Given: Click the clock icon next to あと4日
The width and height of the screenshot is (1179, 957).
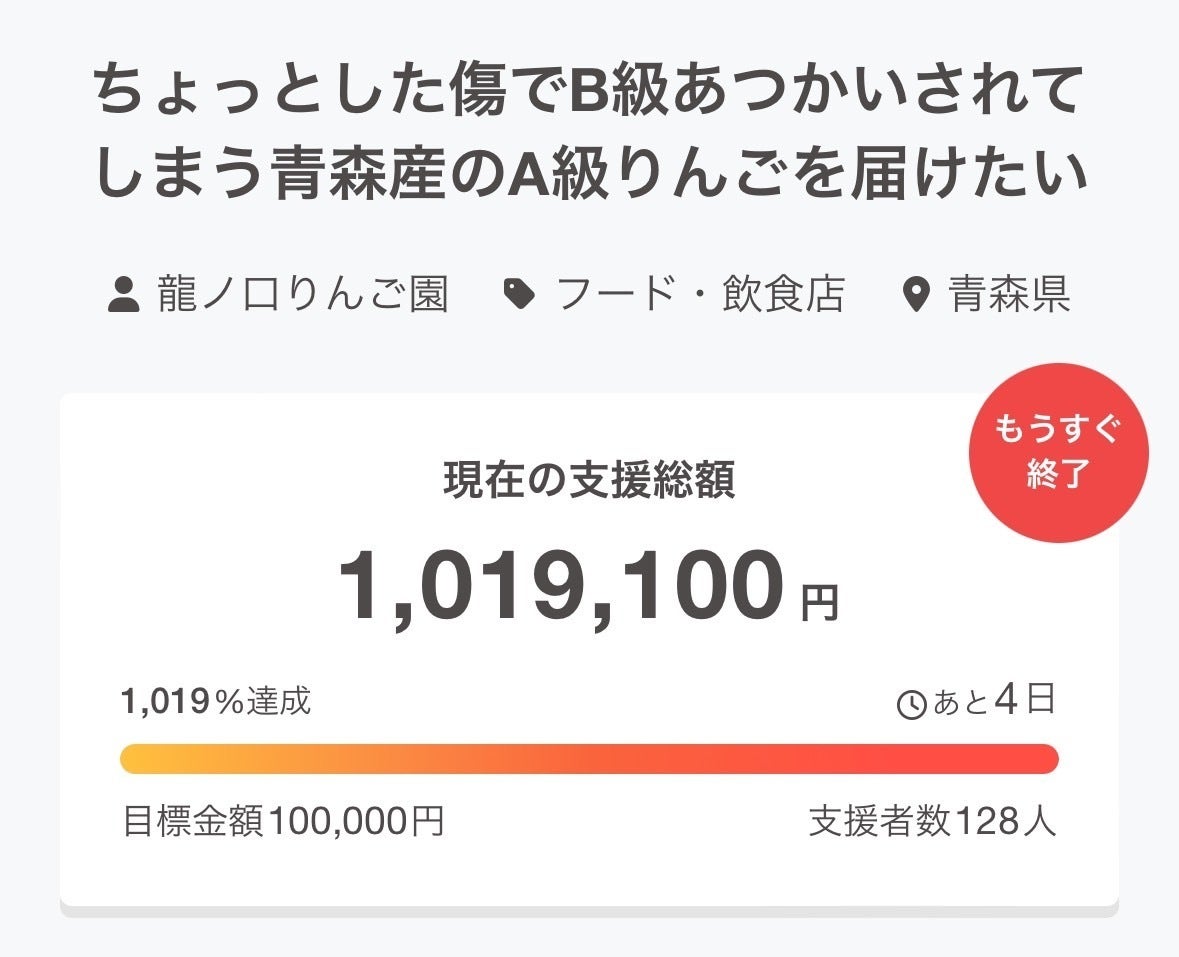Looking at the screenshot, I should [912, 705].
